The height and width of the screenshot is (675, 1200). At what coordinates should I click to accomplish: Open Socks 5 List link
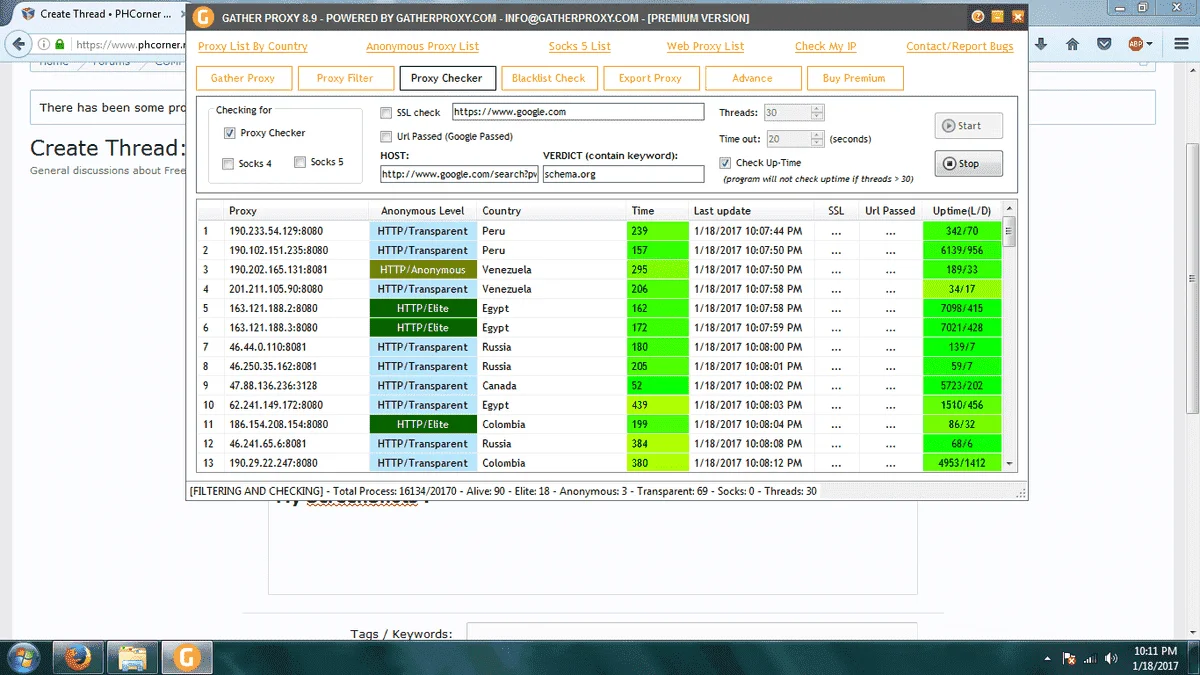pos(580,46)
